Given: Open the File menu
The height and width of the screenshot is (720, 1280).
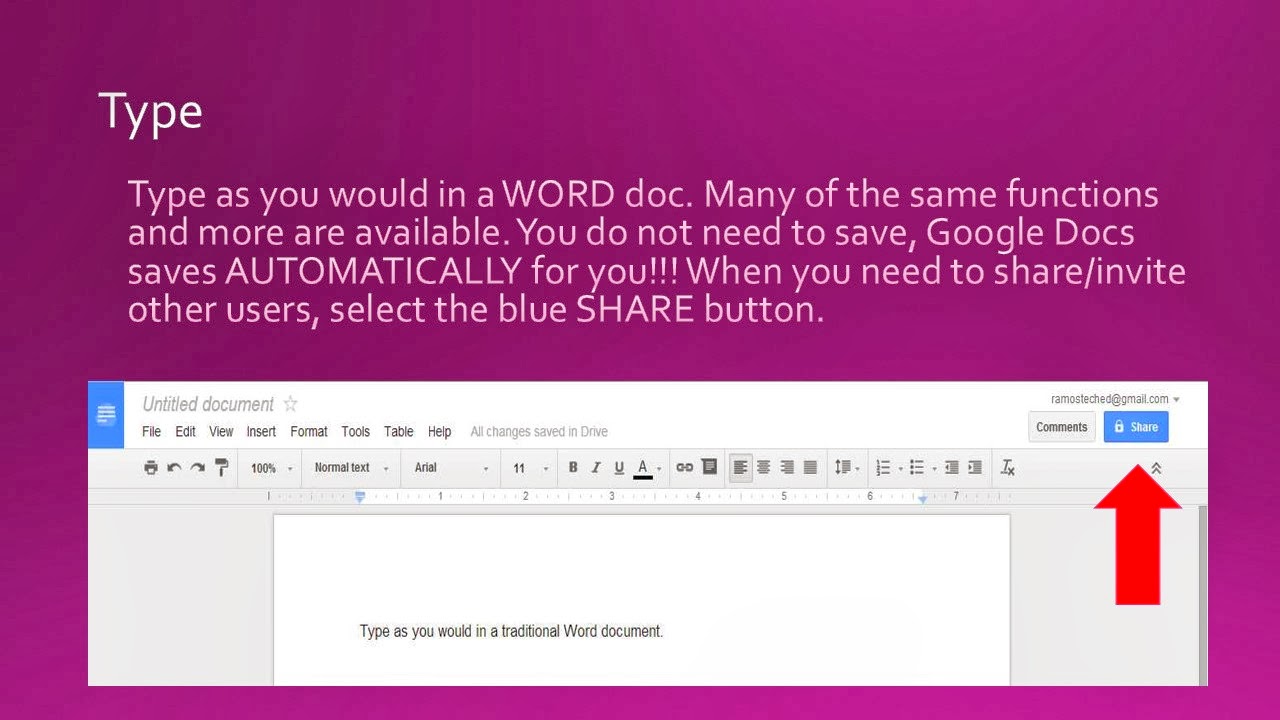Looking at the screenshot, I should [x=151, y=432].
